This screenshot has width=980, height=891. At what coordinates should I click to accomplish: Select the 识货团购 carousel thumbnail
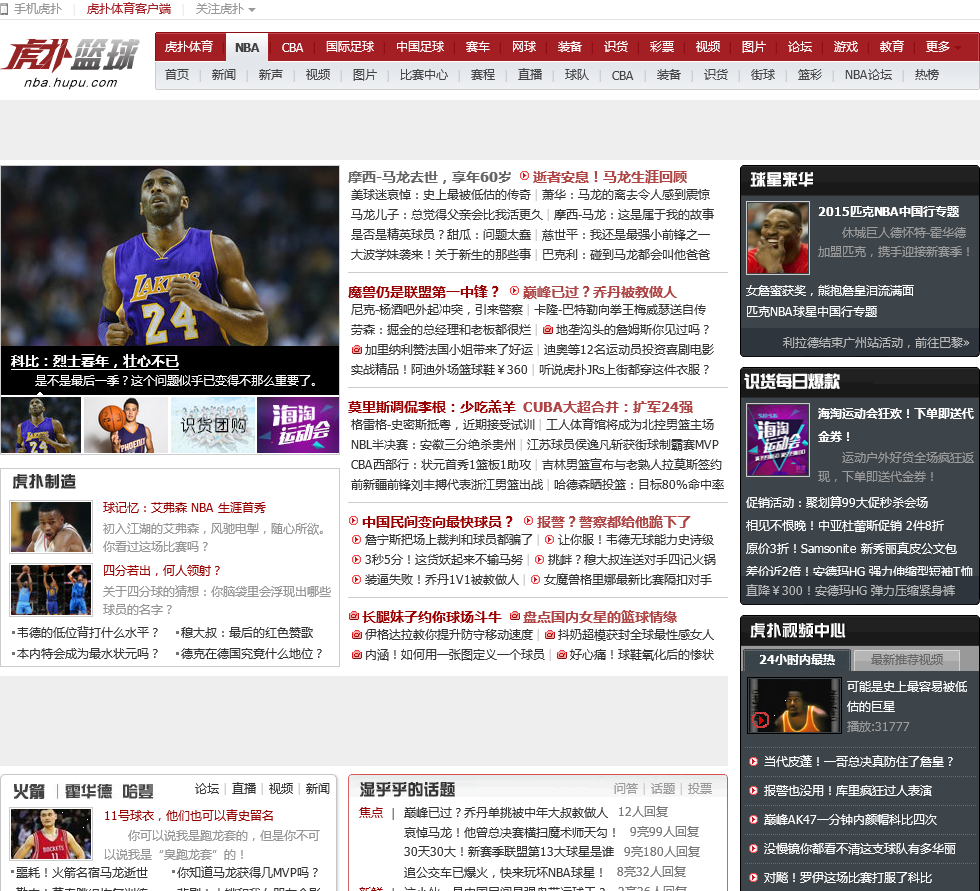tap(213, 425)
